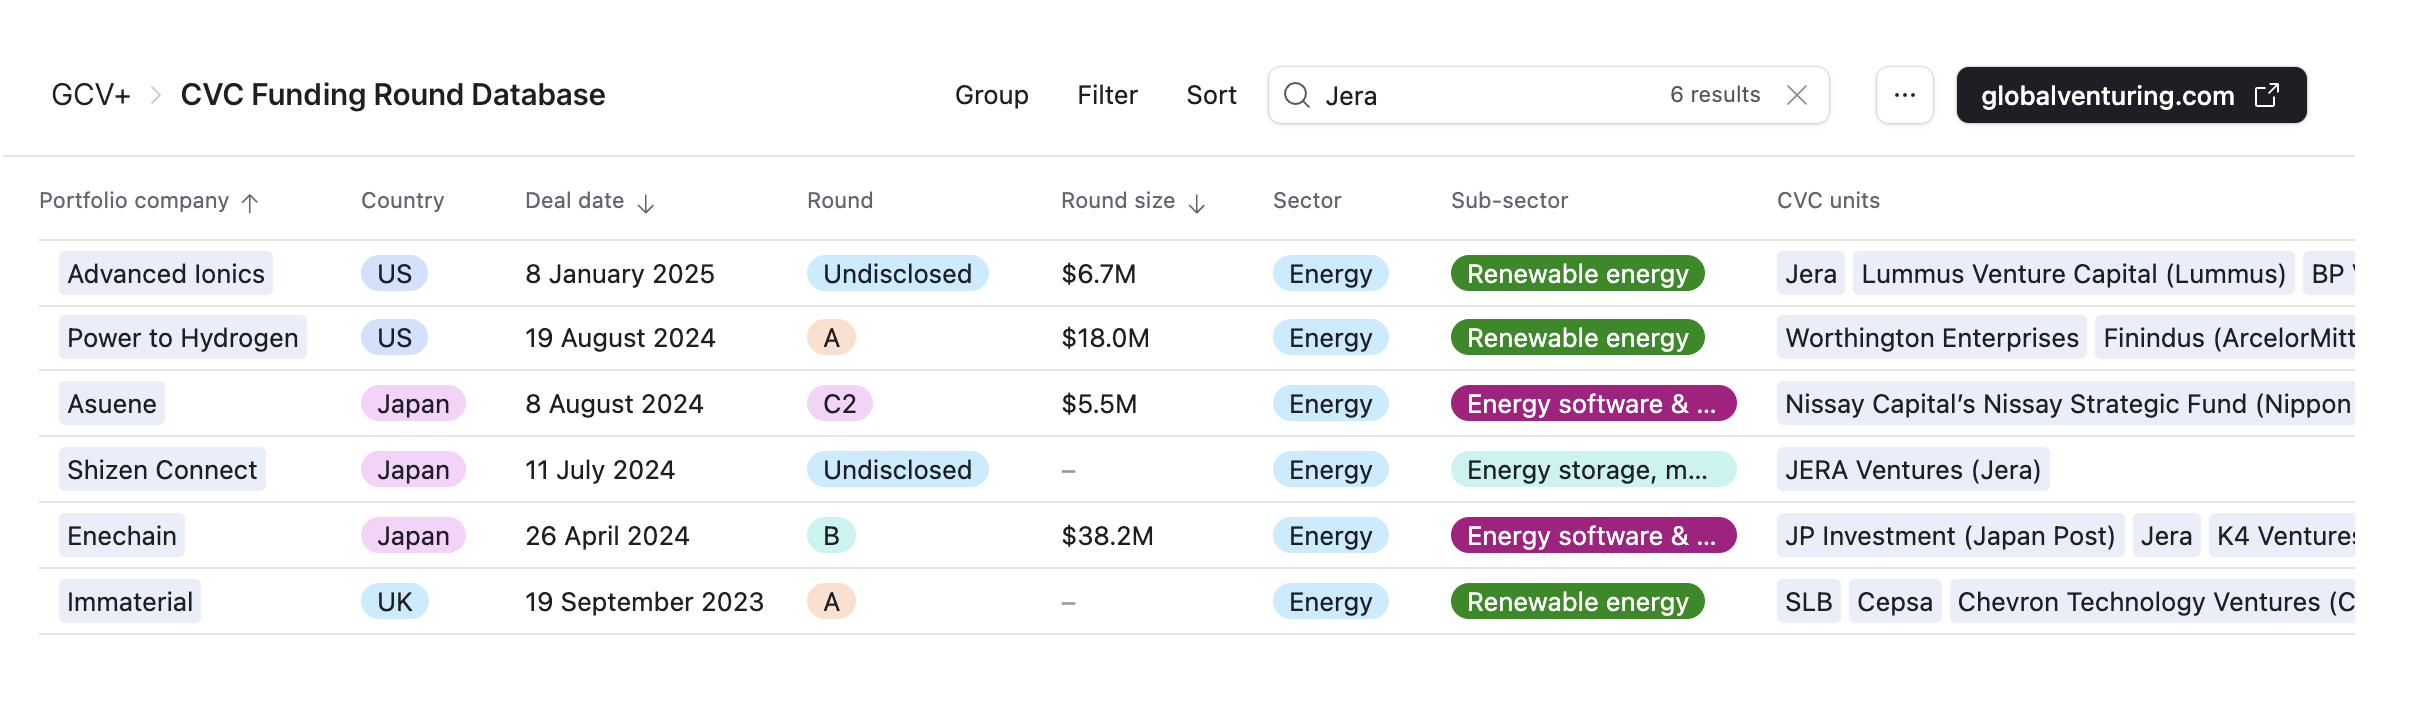
Task: Click the Sub-sector column header
Action: point(1509,201)
